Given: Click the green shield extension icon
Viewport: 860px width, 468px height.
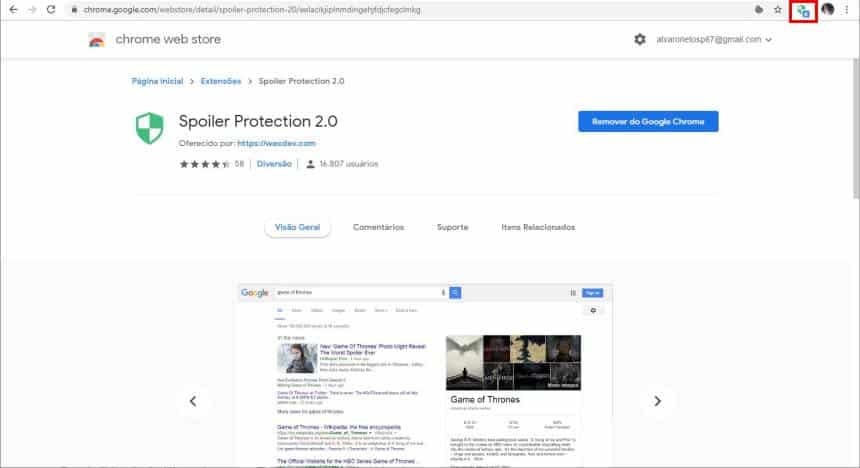Looking at the screenshot, I should pos(149,128).
